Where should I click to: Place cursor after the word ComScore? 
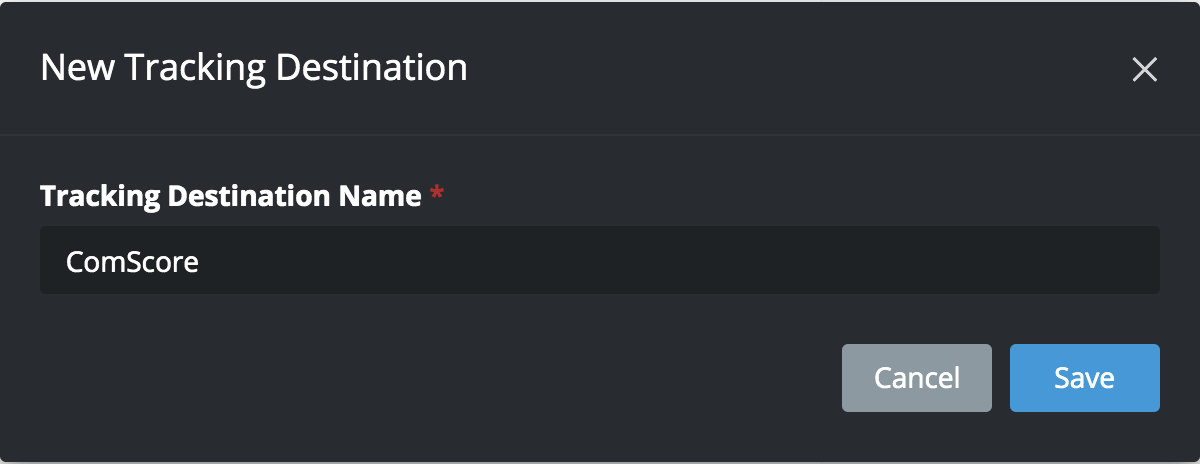201,262
